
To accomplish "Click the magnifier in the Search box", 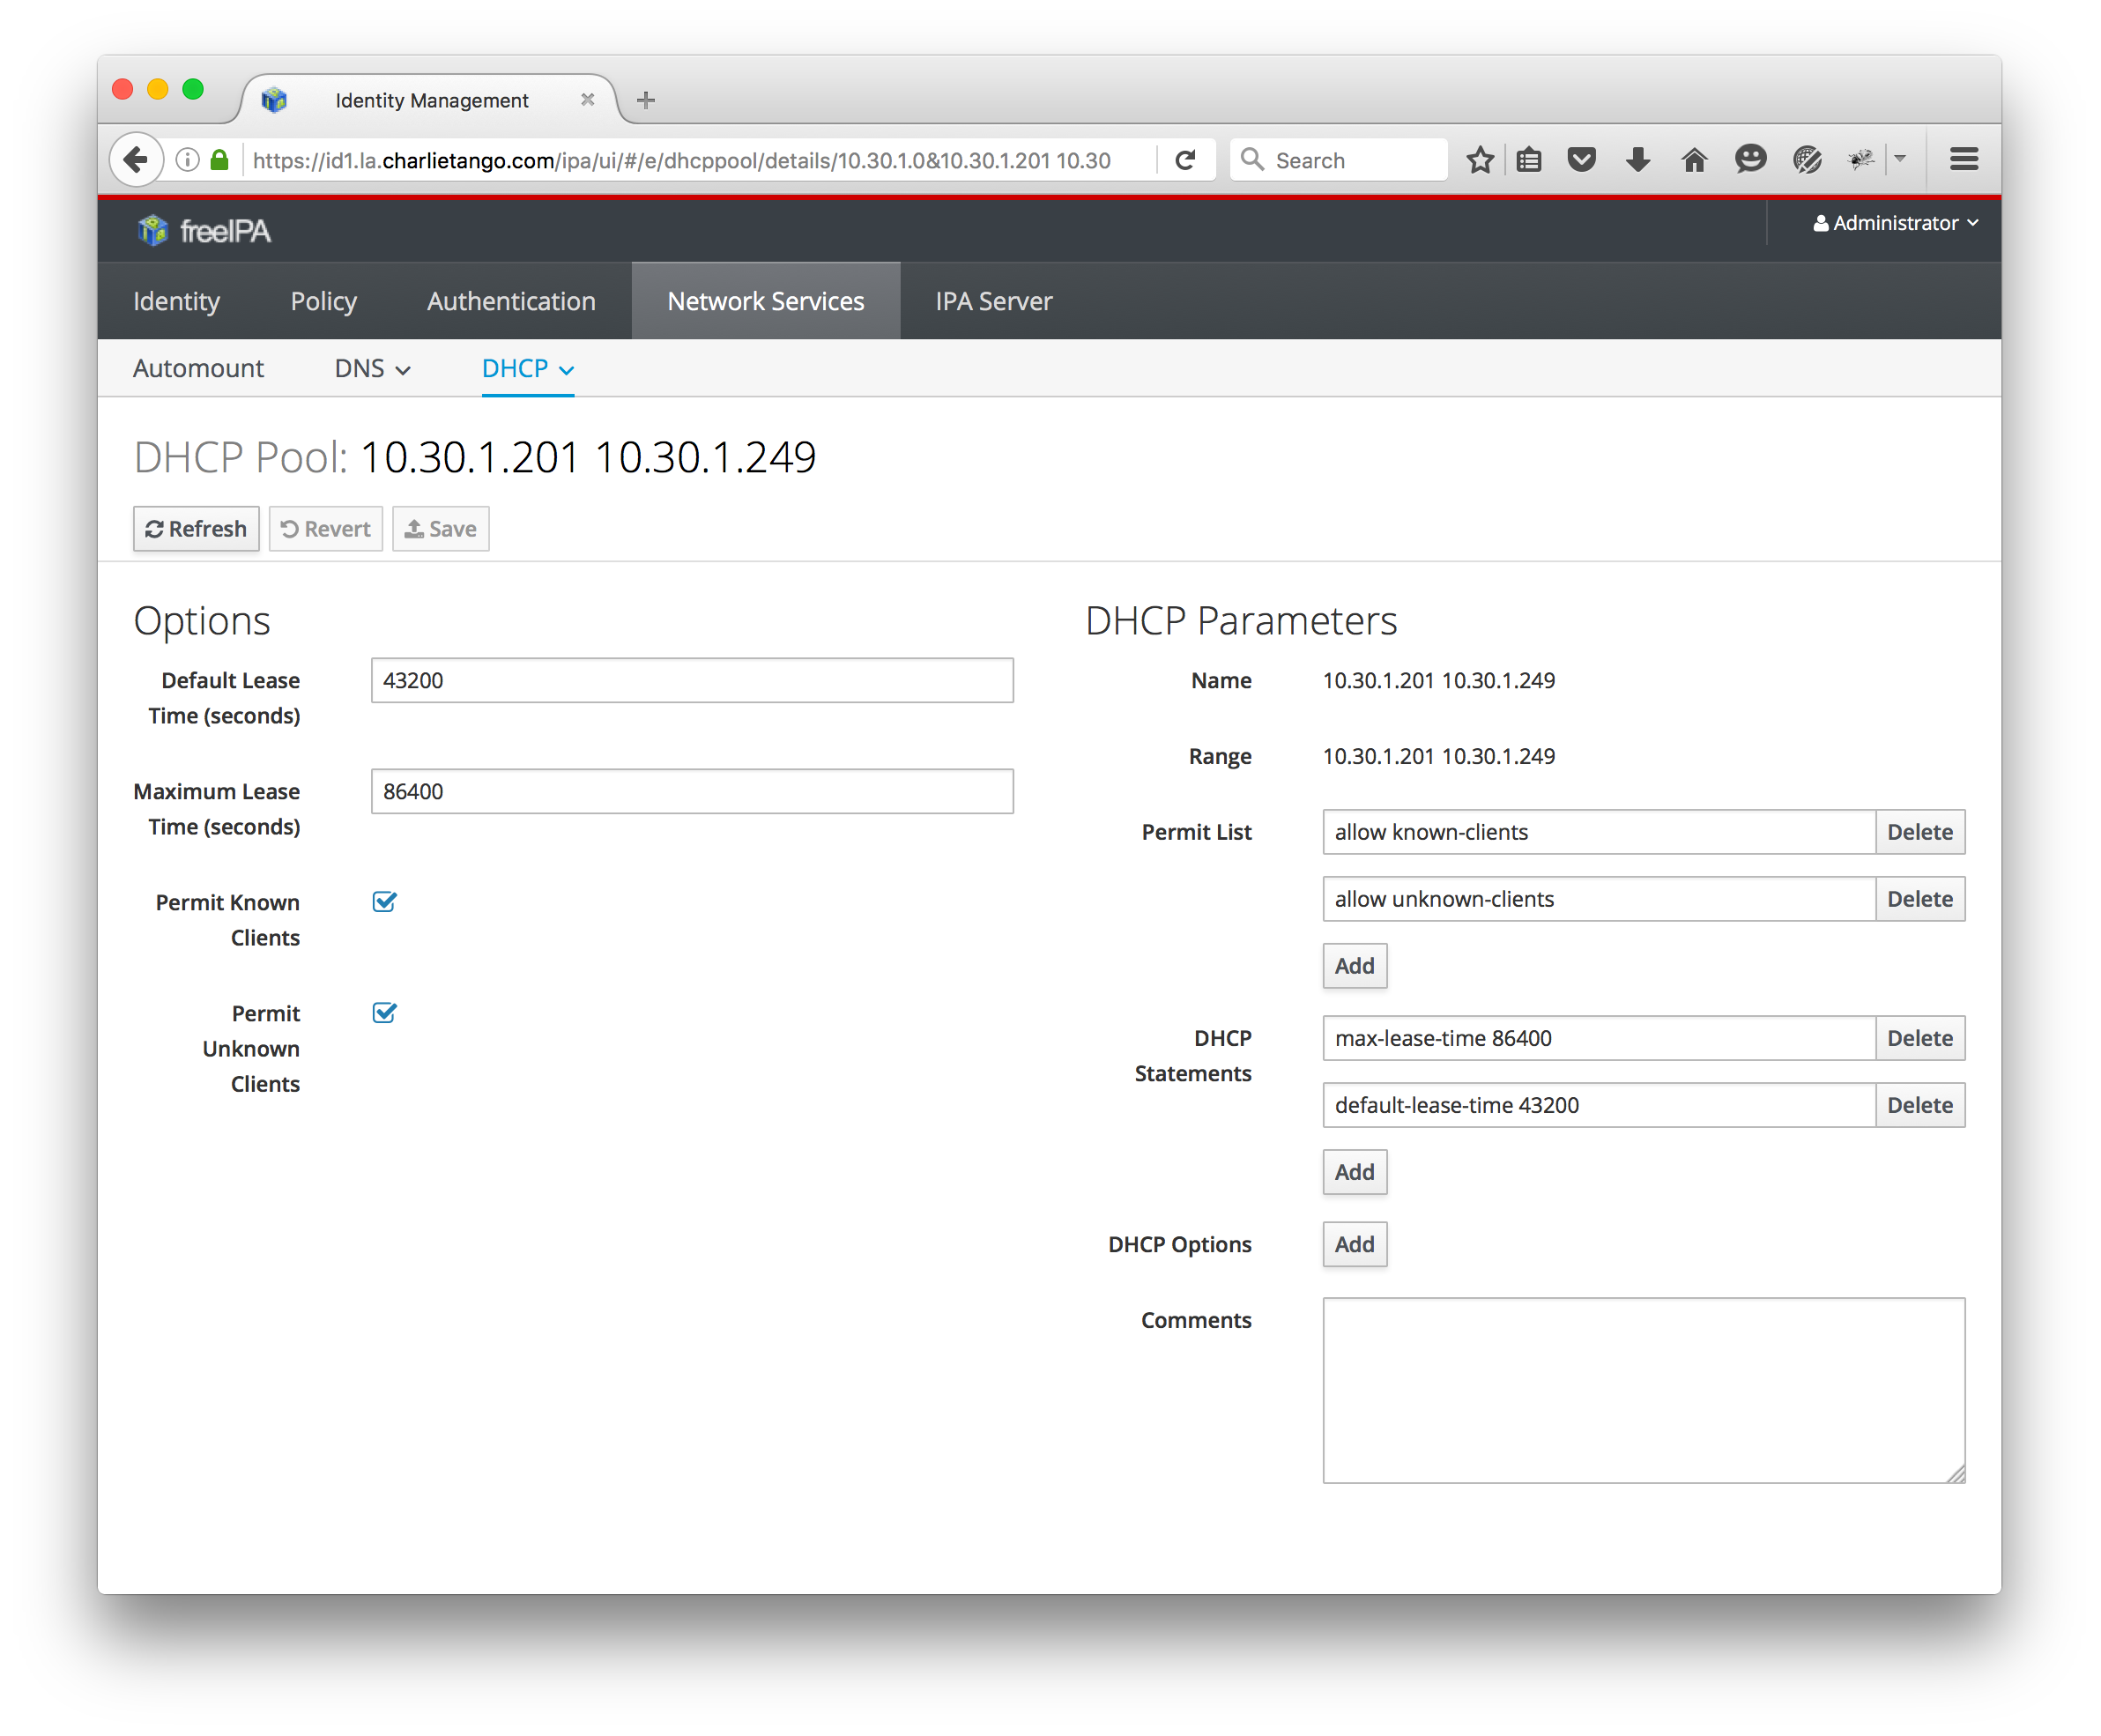I will tap(1252, 160).
